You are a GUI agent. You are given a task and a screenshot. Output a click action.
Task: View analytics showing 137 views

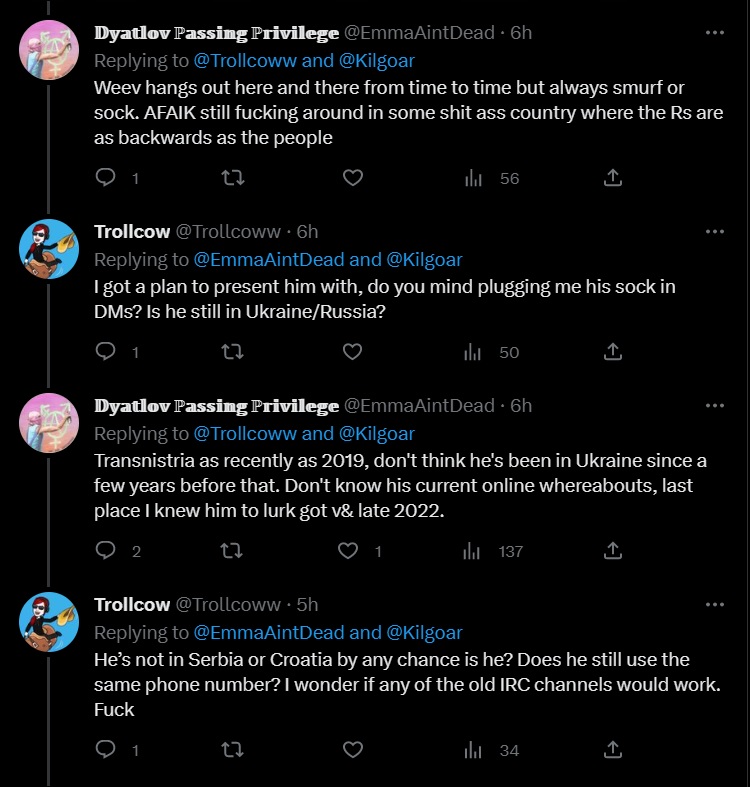click(x=495, y=551)
